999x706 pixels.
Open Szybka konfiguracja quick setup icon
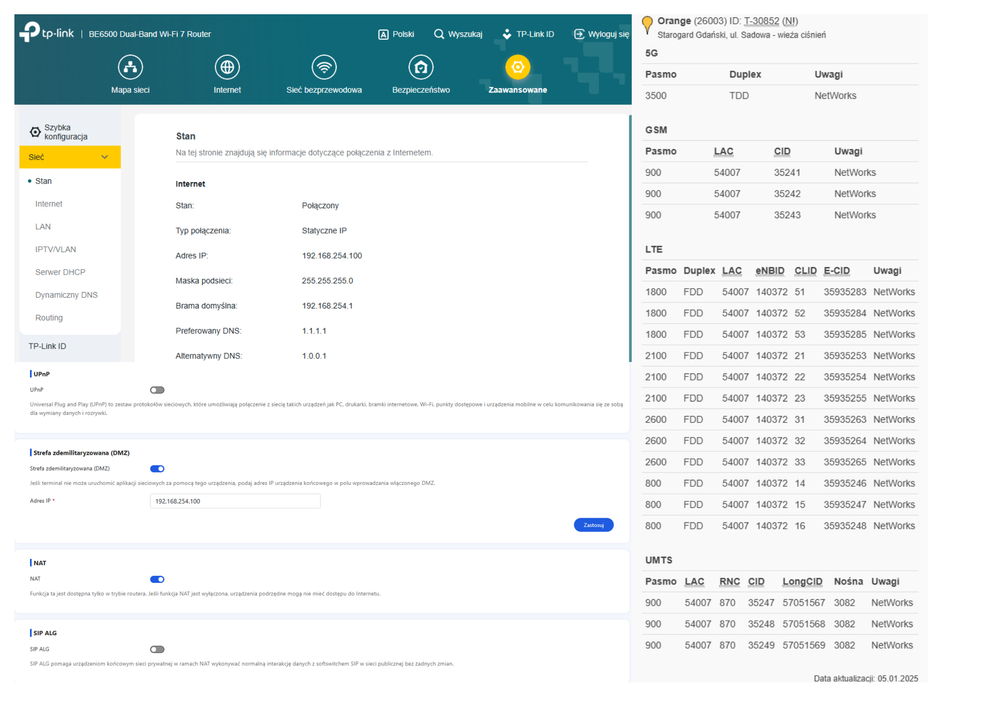(35, 132)
